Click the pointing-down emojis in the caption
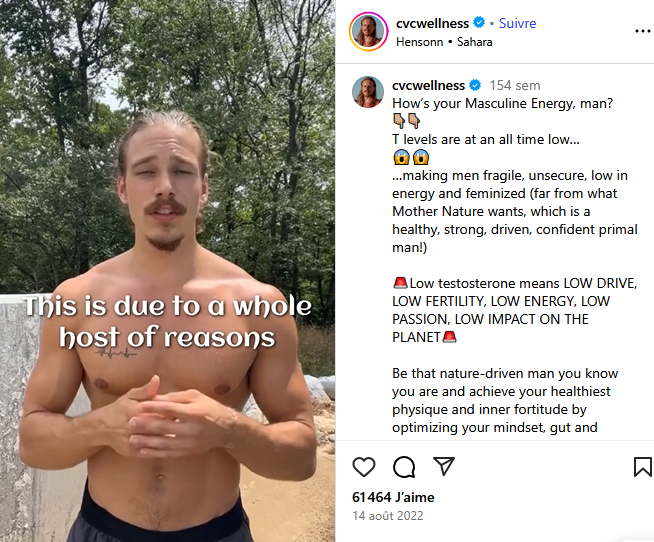The height and width of the screenshot is (542, 654). (x=406, y=121)
